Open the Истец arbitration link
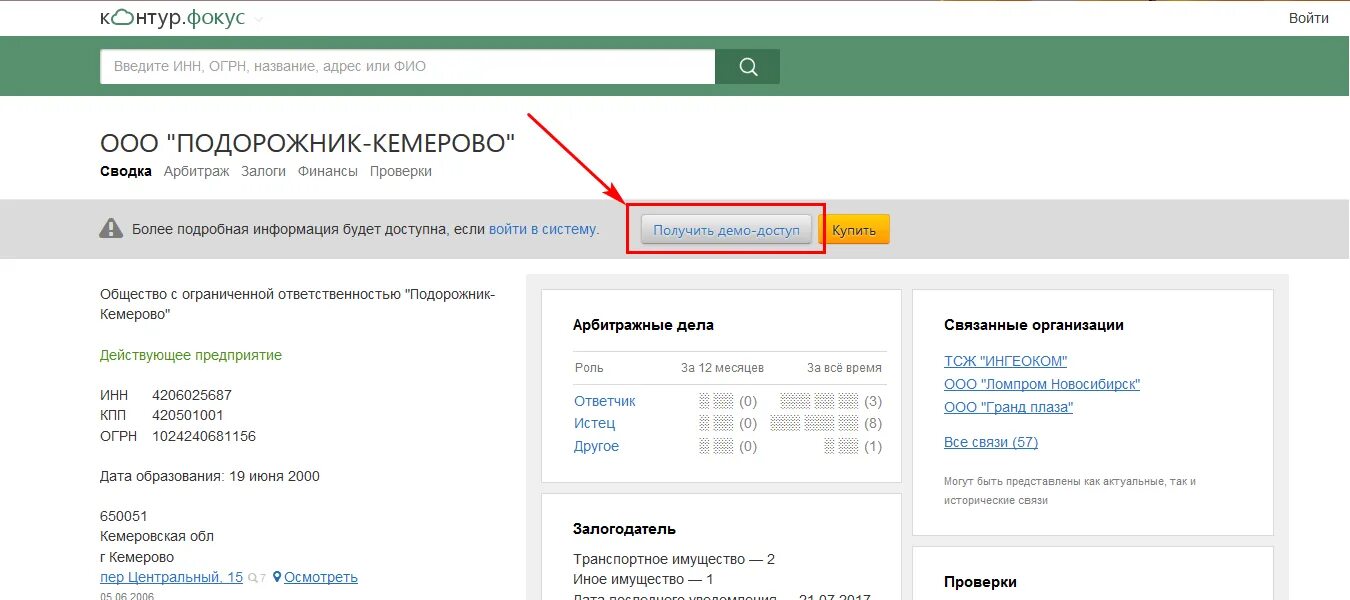Viewport: 1350px width, 600px height. 595,423
